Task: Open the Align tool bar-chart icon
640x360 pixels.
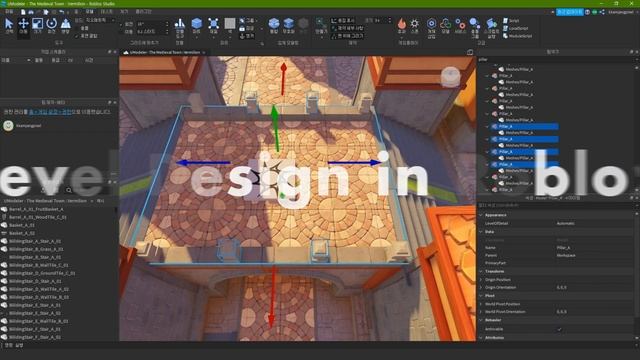Action: point(180,24)
